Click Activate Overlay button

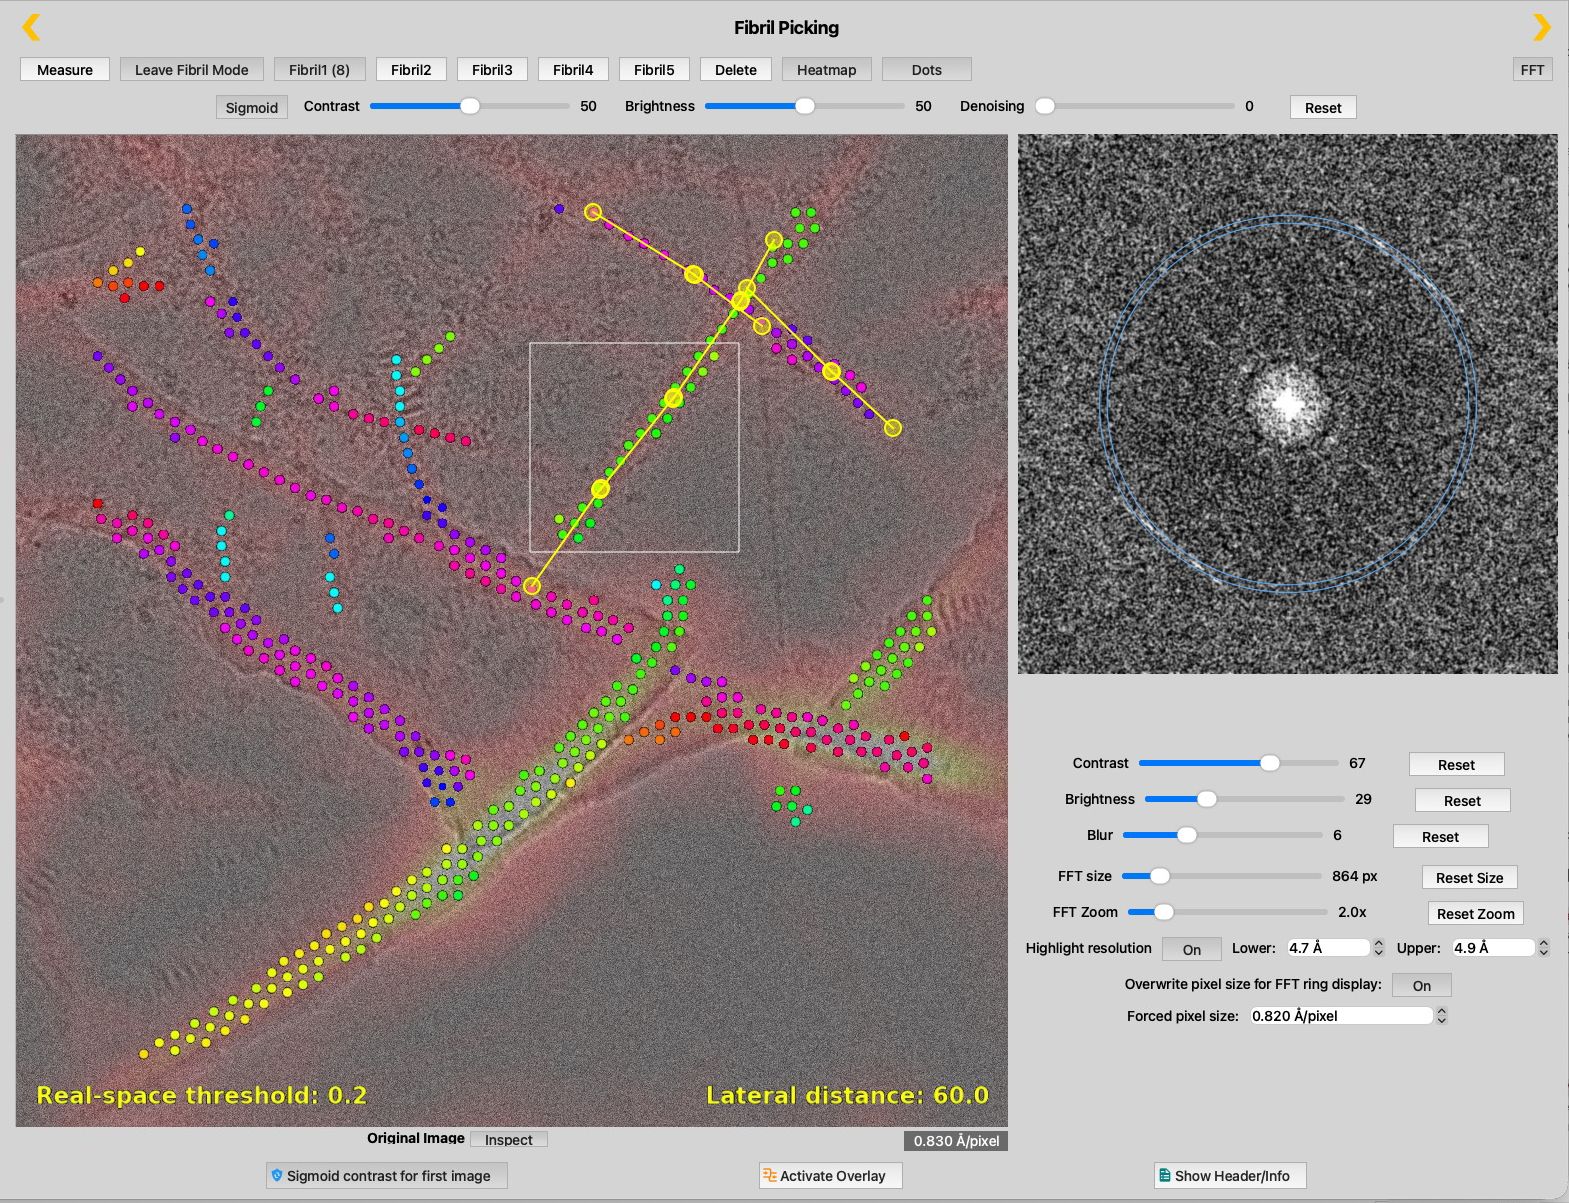pos(830,1176)
